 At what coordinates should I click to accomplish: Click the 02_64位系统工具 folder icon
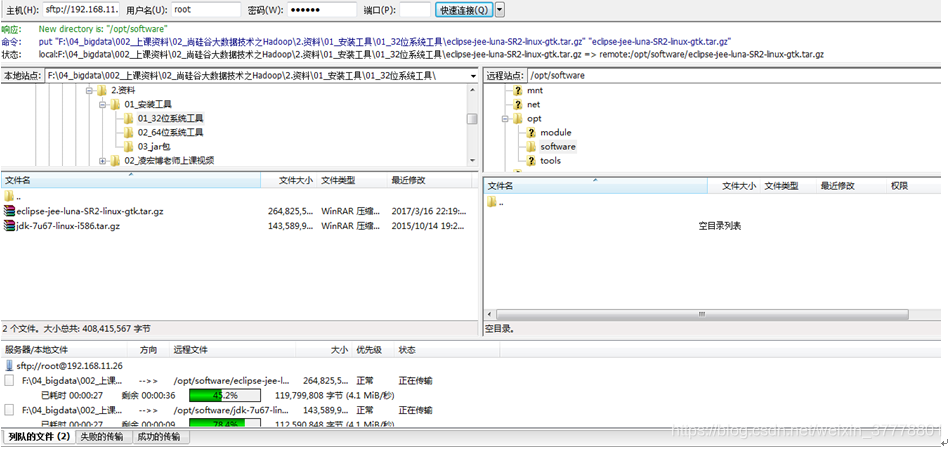coord(128,132)
